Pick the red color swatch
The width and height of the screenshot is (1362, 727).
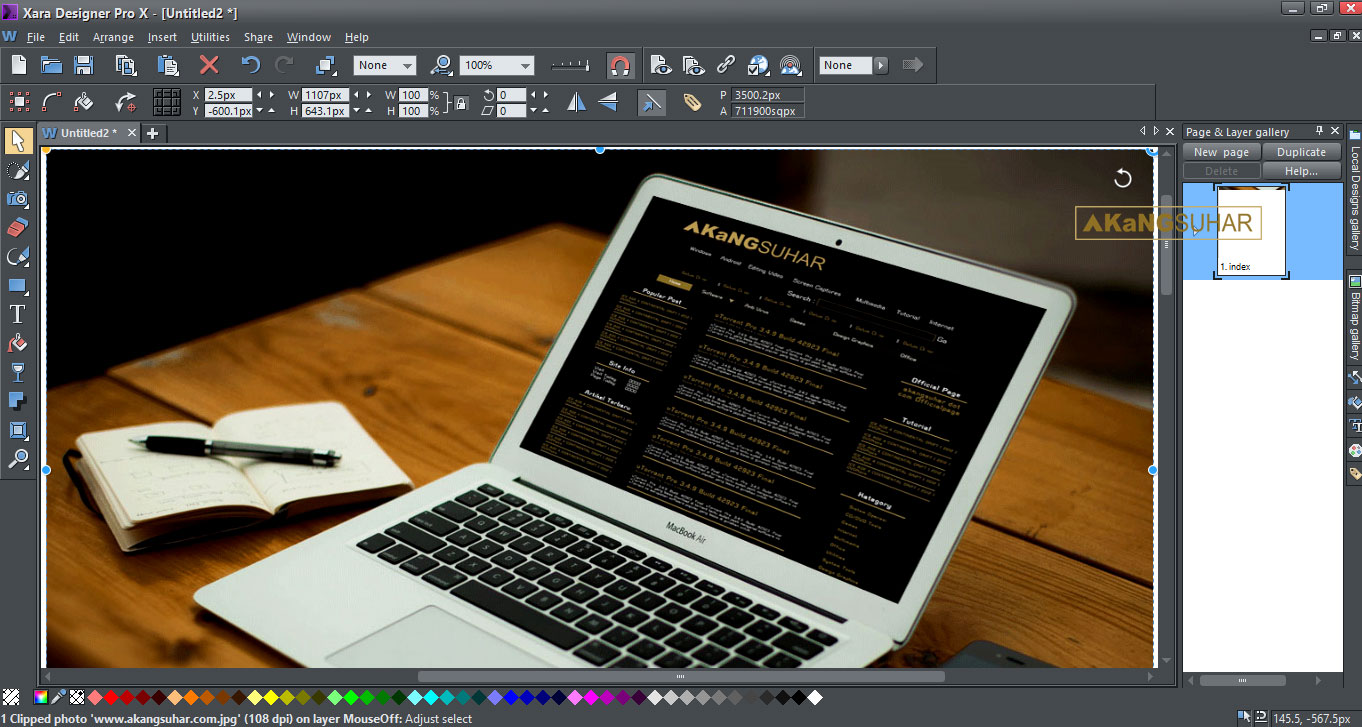pos(111,697)
